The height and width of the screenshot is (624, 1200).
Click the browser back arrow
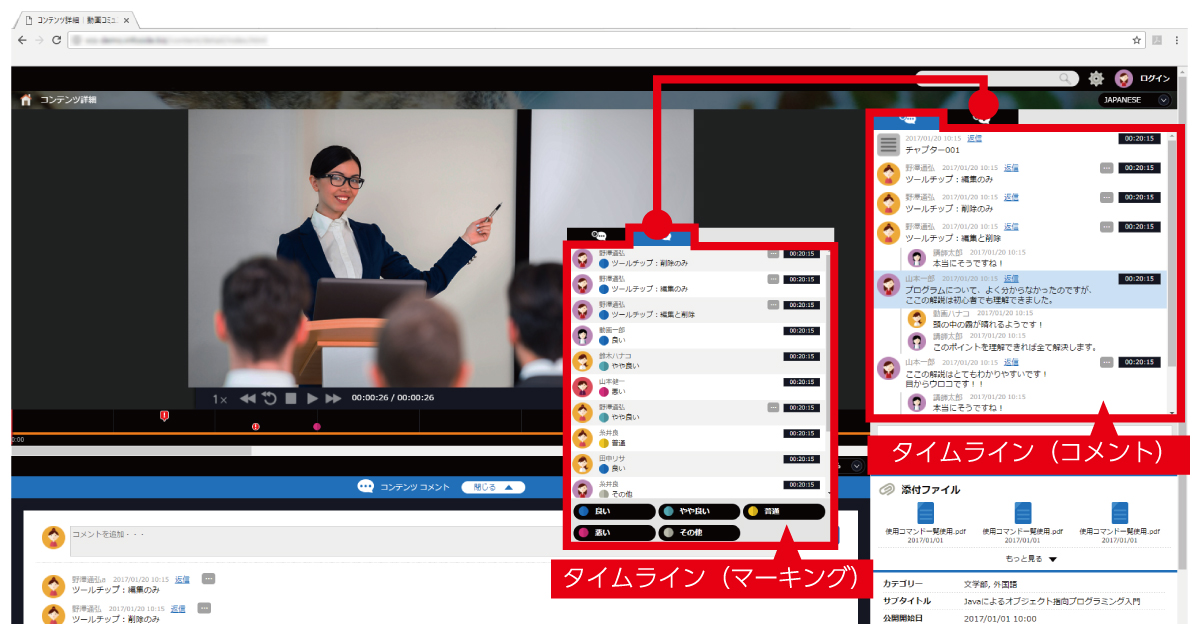[x=22, y=40]
